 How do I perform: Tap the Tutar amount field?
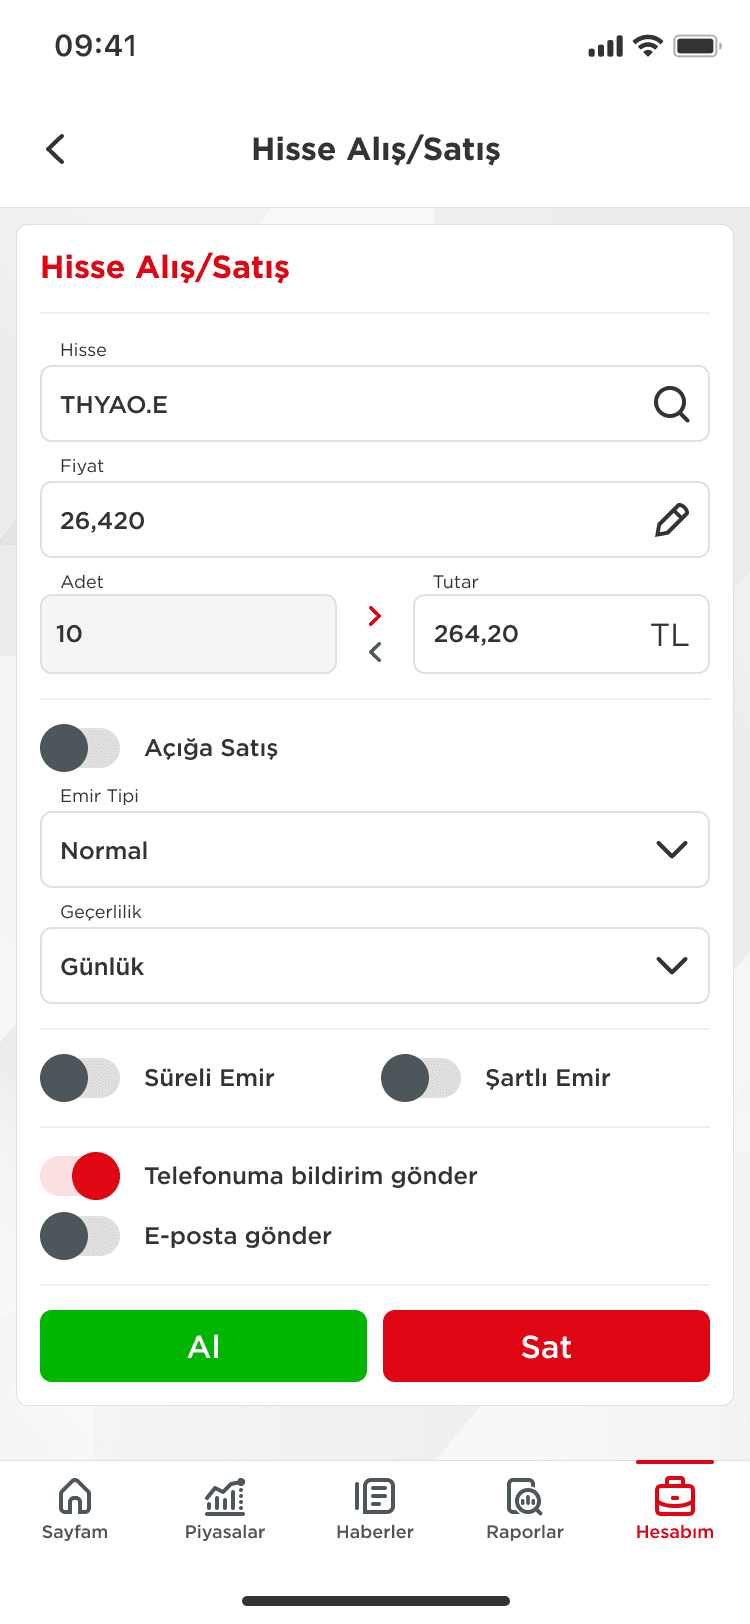coord(561,634)
